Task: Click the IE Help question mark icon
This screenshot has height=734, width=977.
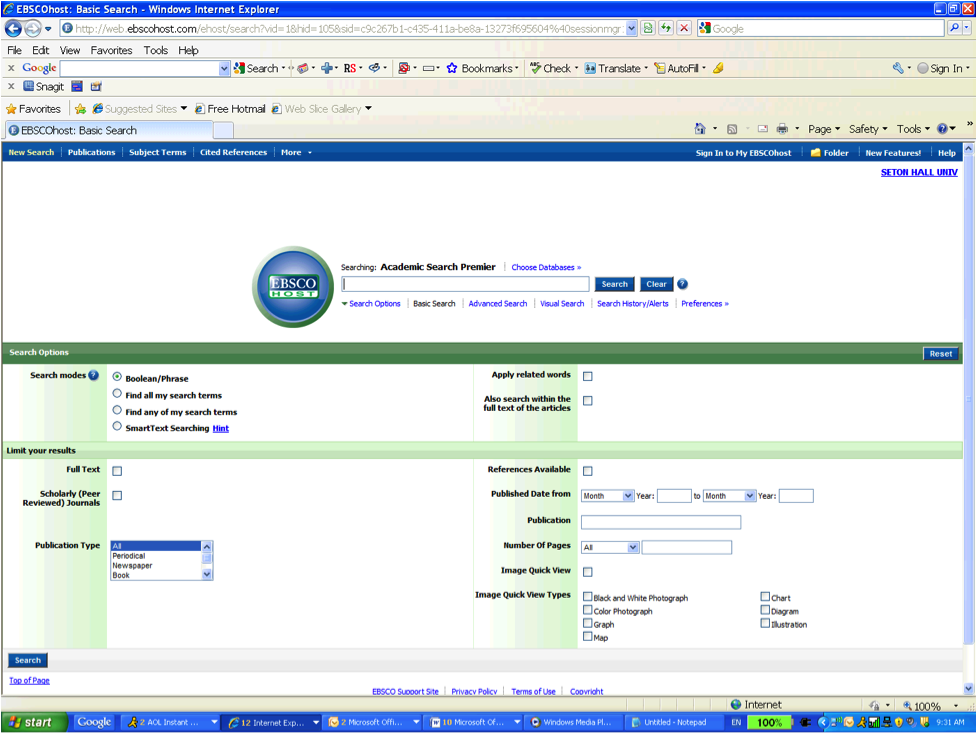Action: (x=943, y=128)
